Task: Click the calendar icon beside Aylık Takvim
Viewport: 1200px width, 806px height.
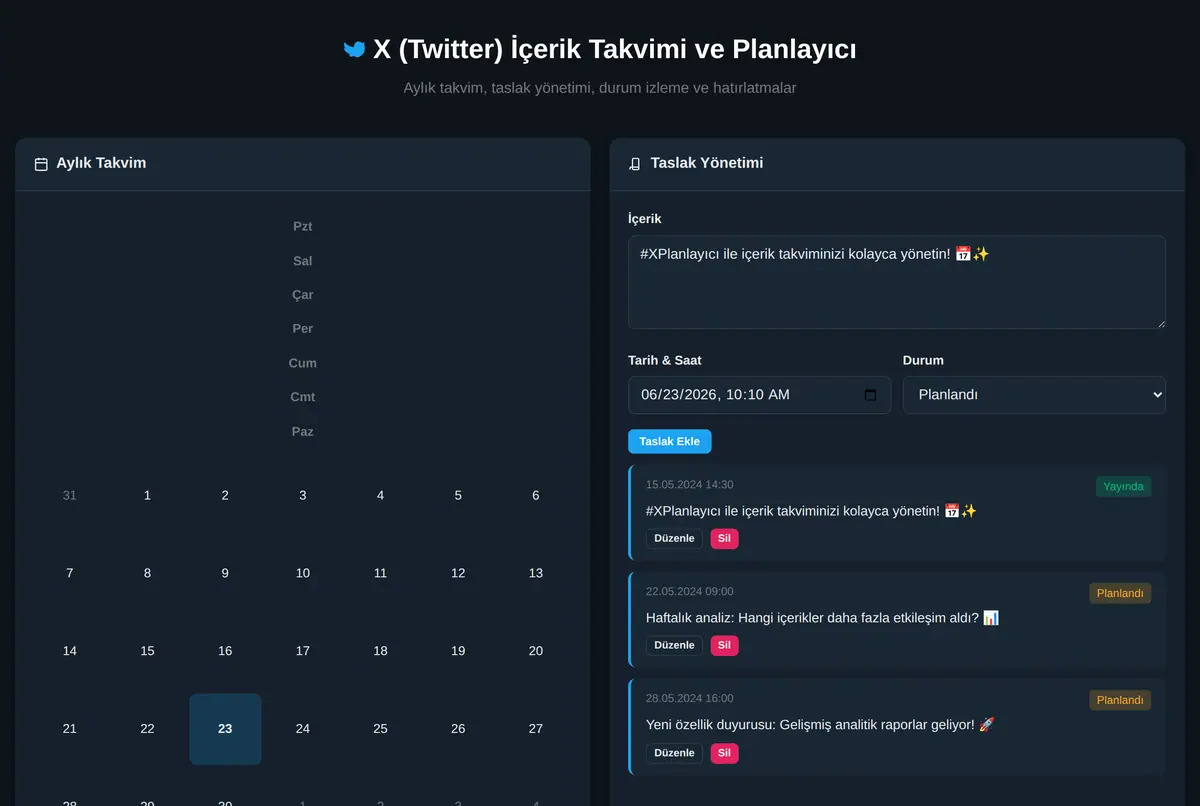Action: coord(41,164)
